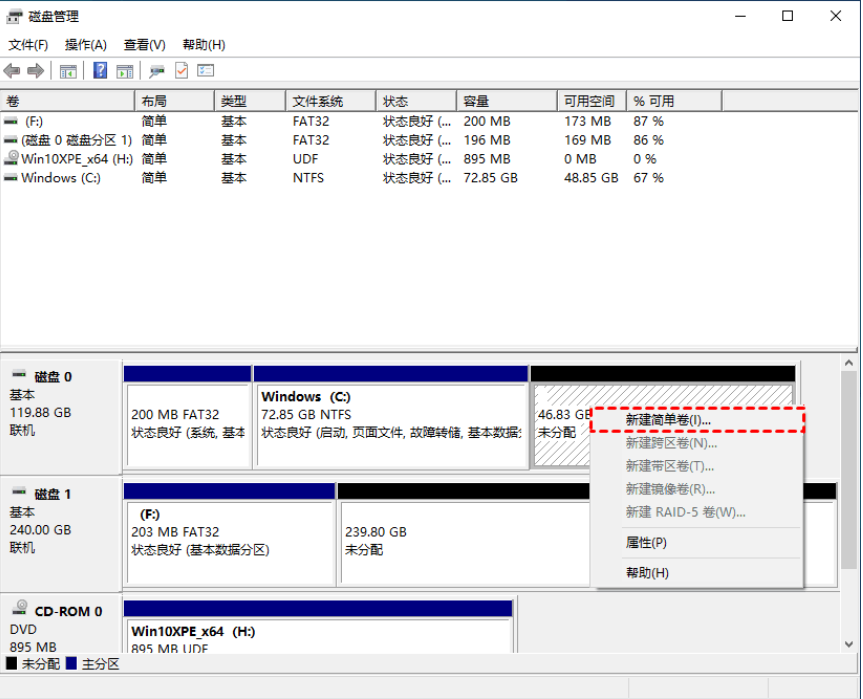Viewport: 863px width, 699px height.
Task: Click the 48.85 GB free space cell
Action: (x=591, y=178)
